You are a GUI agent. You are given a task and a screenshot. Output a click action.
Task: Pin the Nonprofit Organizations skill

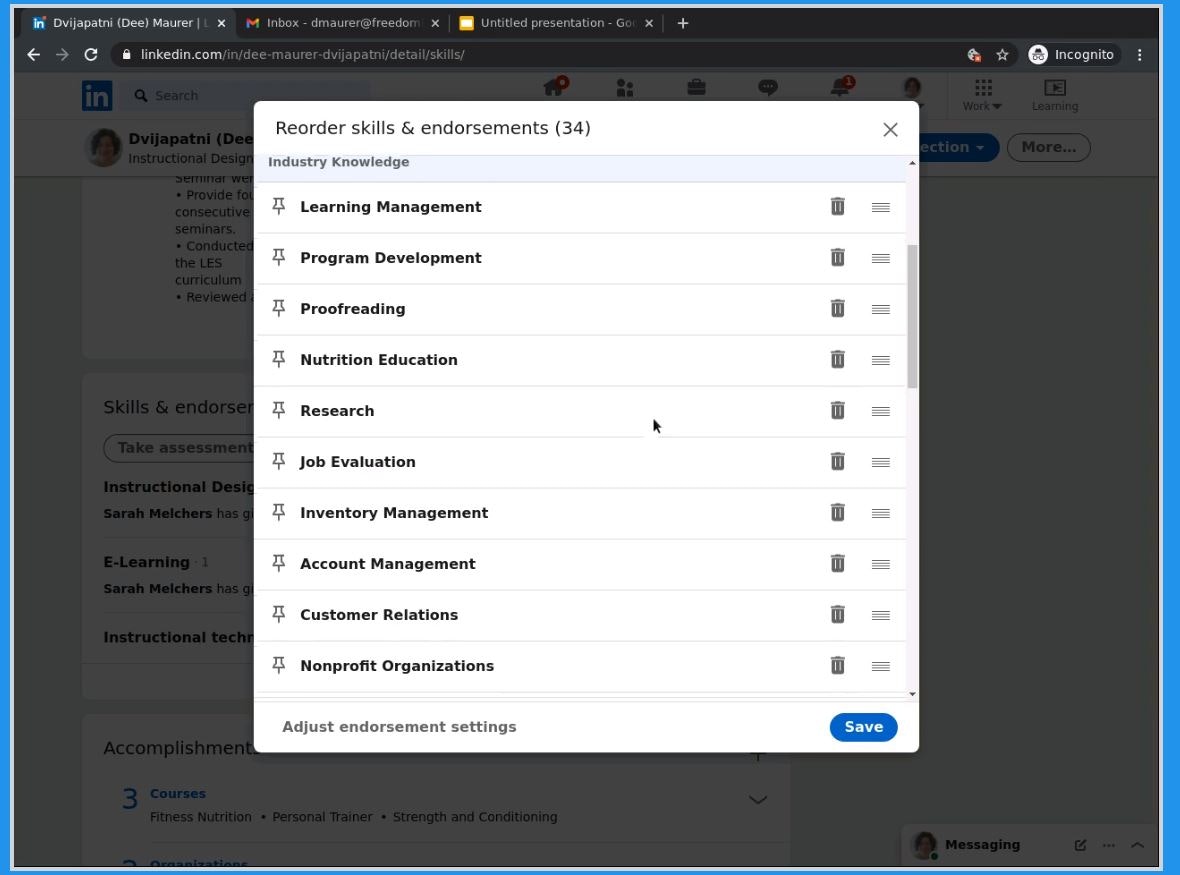coord(278,665)
